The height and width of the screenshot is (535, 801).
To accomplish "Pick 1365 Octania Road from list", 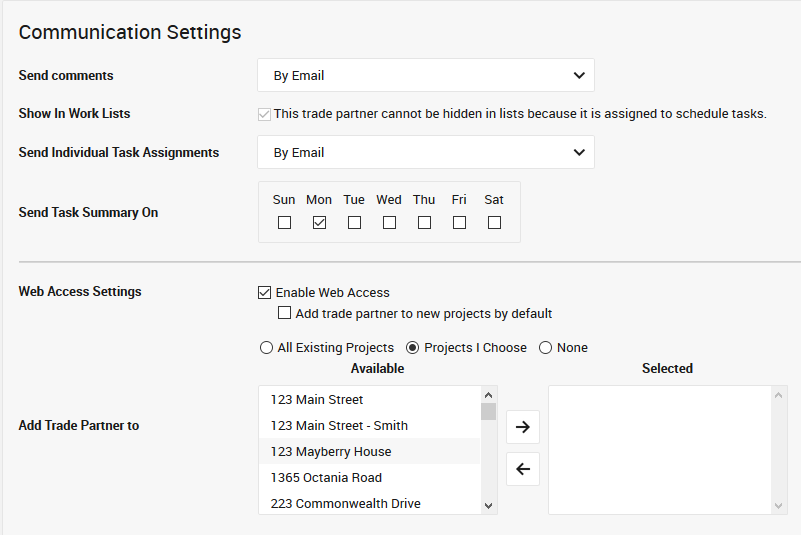I will pyautogui.click(x=326, y=478).
